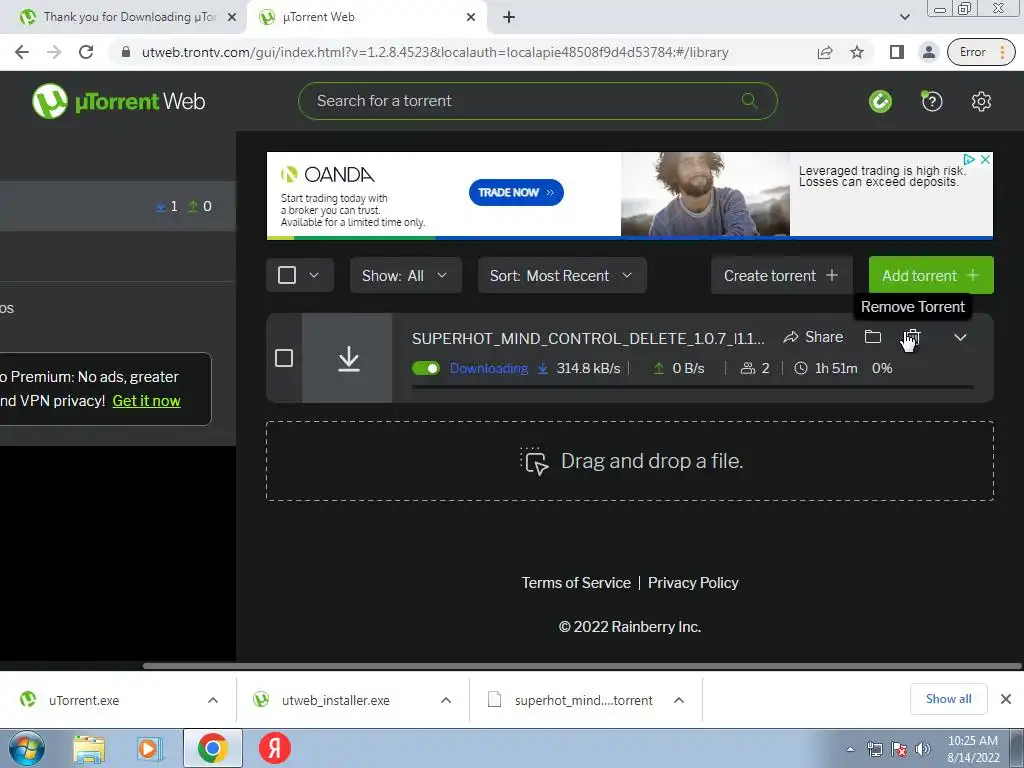Open Yandex browser from taskbar
This screenshot has width=1024, height=768.
[x=275, y=748]
